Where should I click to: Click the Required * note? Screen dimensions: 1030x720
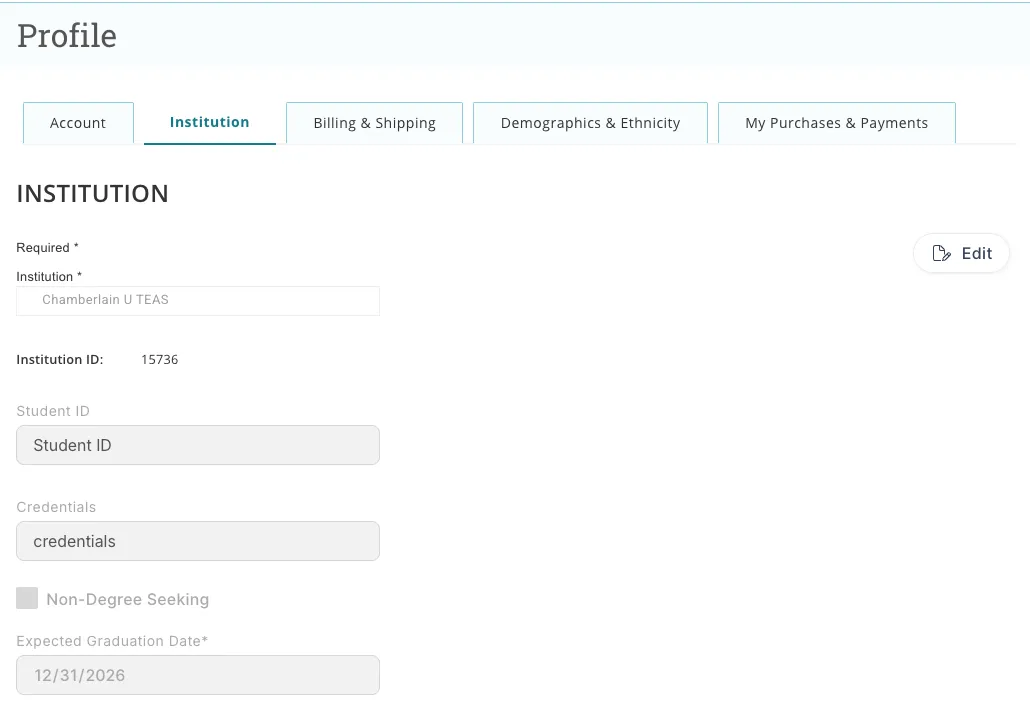[x=47, y=248]
